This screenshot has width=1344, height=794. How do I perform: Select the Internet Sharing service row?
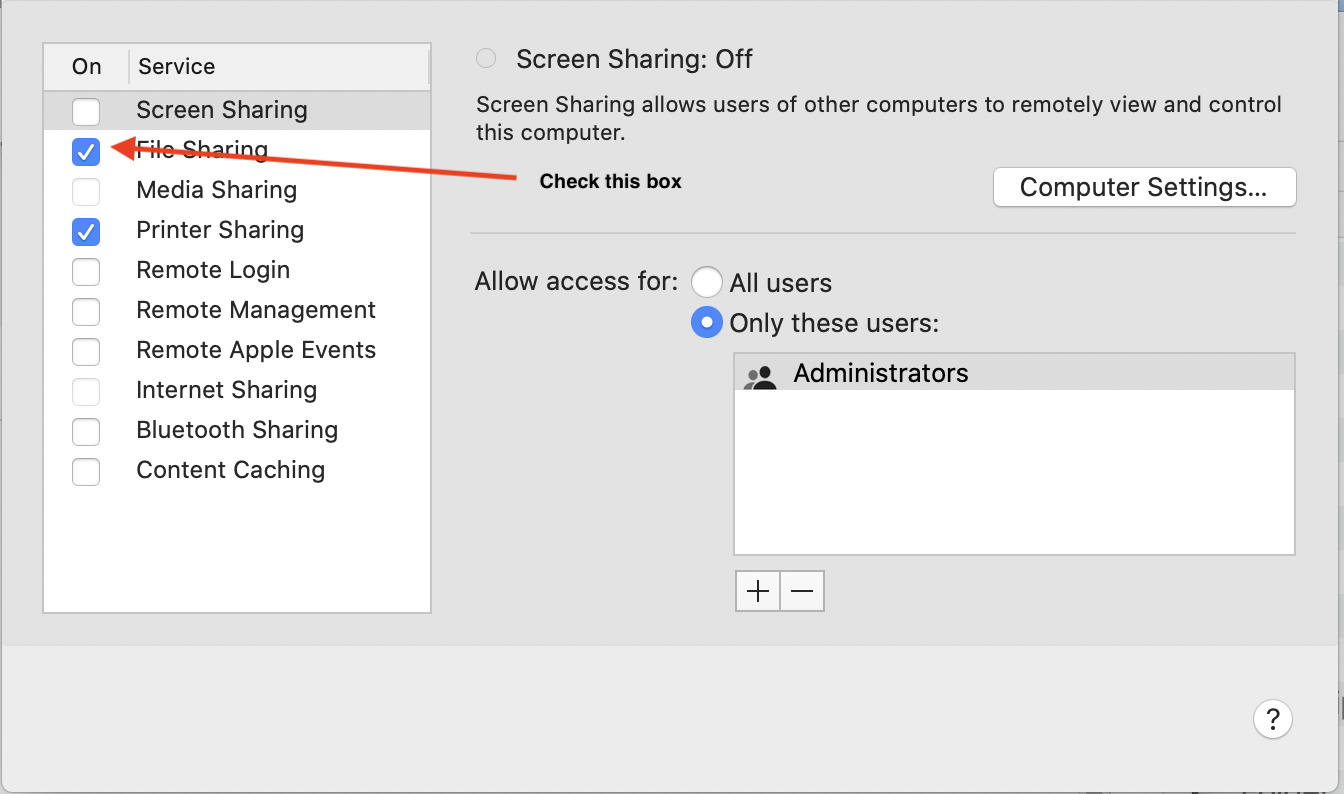point(237,390)
